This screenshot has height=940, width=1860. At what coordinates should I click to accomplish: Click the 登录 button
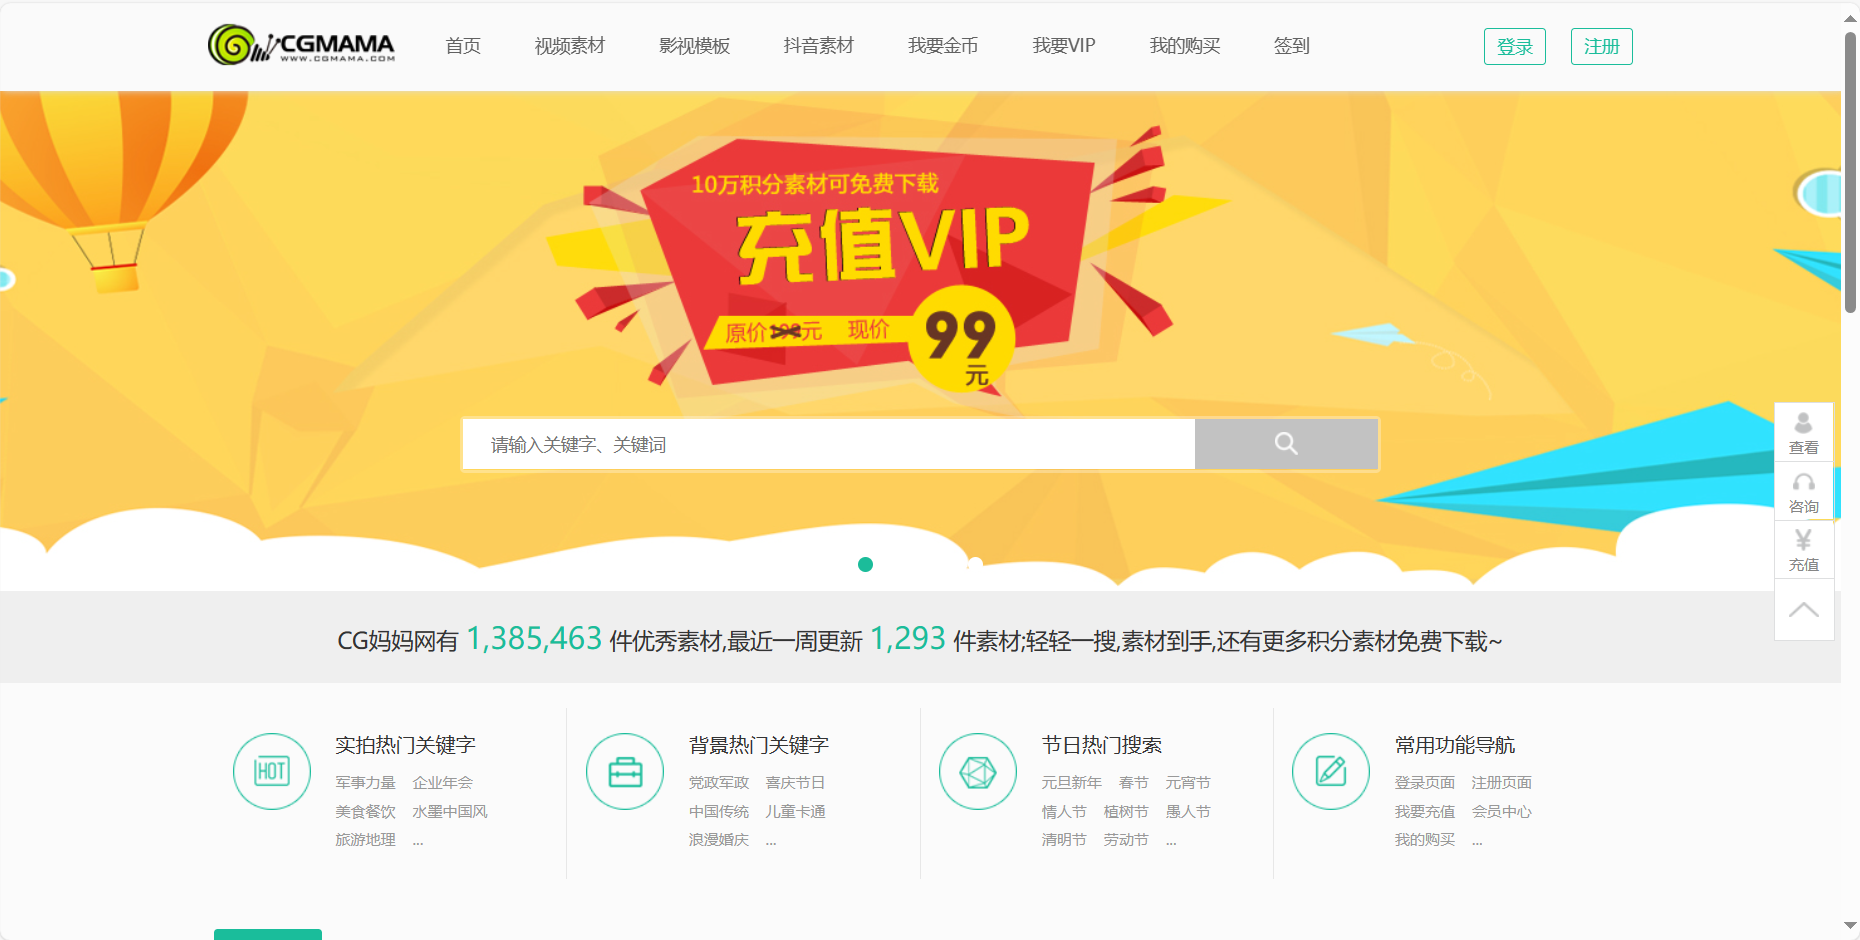click(1515, 47)
